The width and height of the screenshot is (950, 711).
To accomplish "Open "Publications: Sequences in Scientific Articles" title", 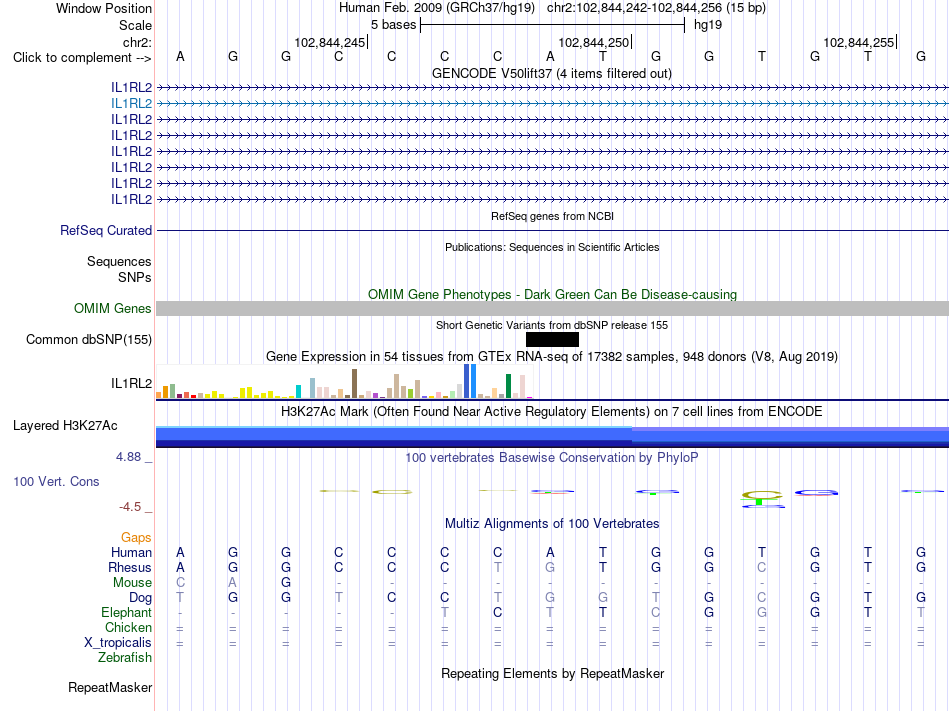I will [x=552, y=247].
